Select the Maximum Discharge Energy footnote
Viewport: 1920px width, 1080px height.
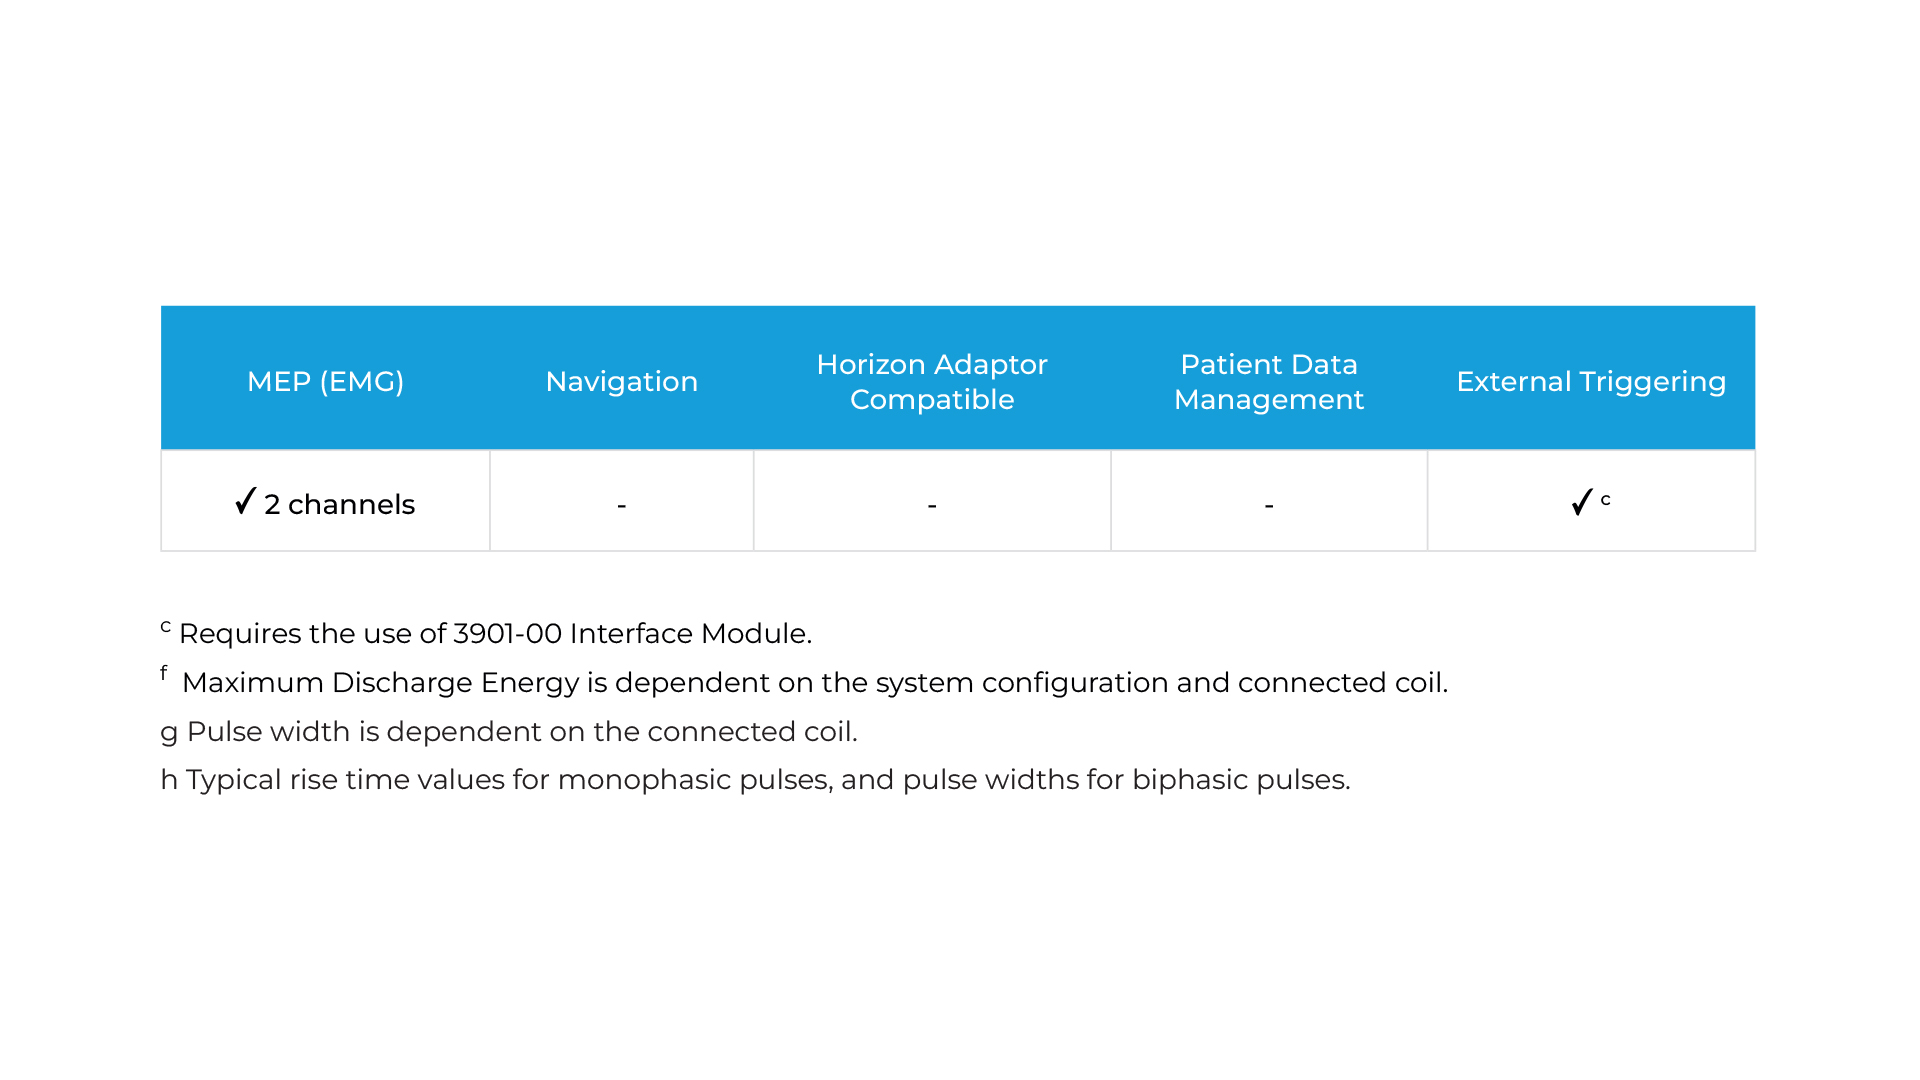tap(814, 682)
